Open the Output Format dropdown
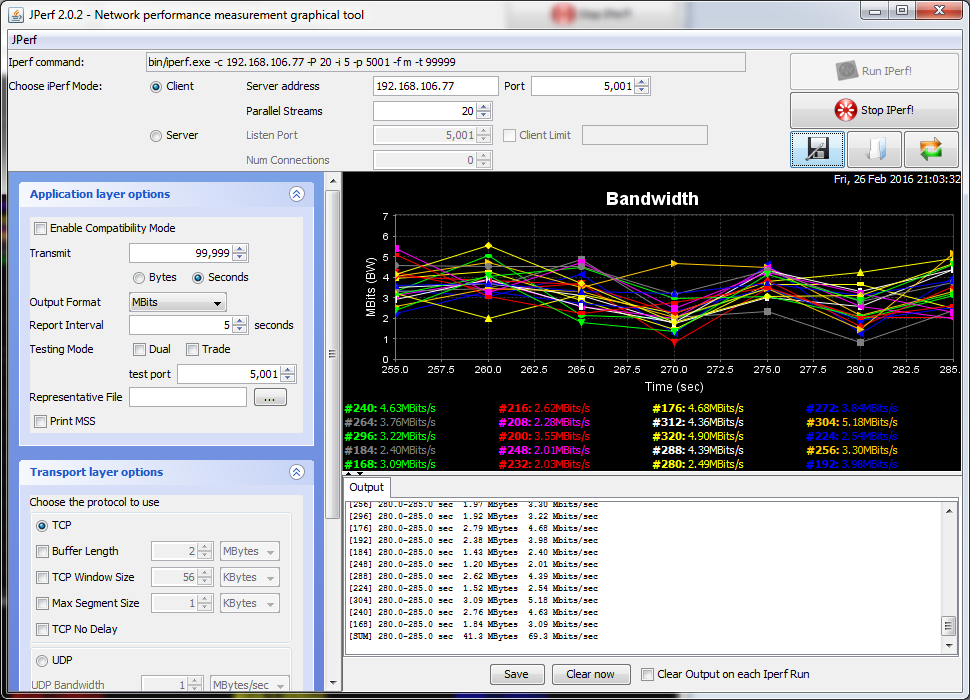Screen dimensions: 970x700 click(x=178, y=302)
